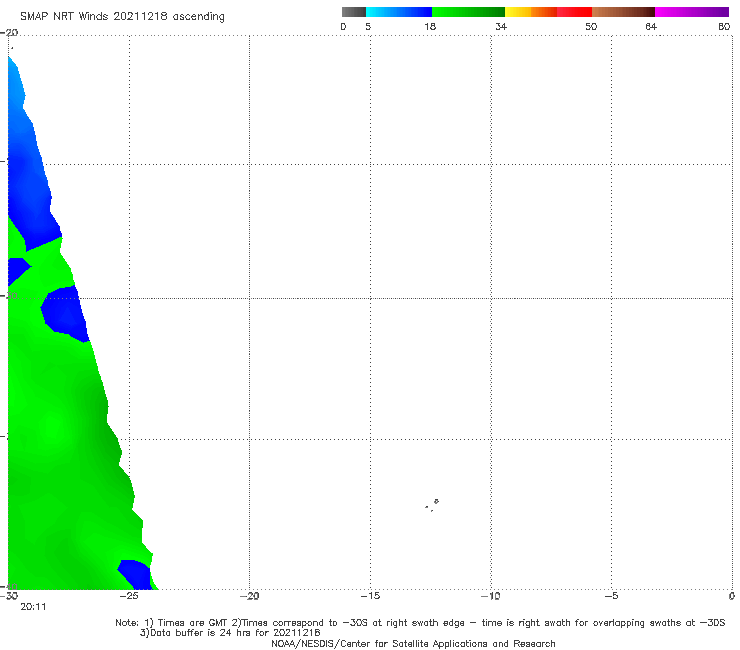Click the note '3)Data buffer is 24 hrs'
This screenshot has height=650, width=740.
pyautogui.click(x=230, y=633)
